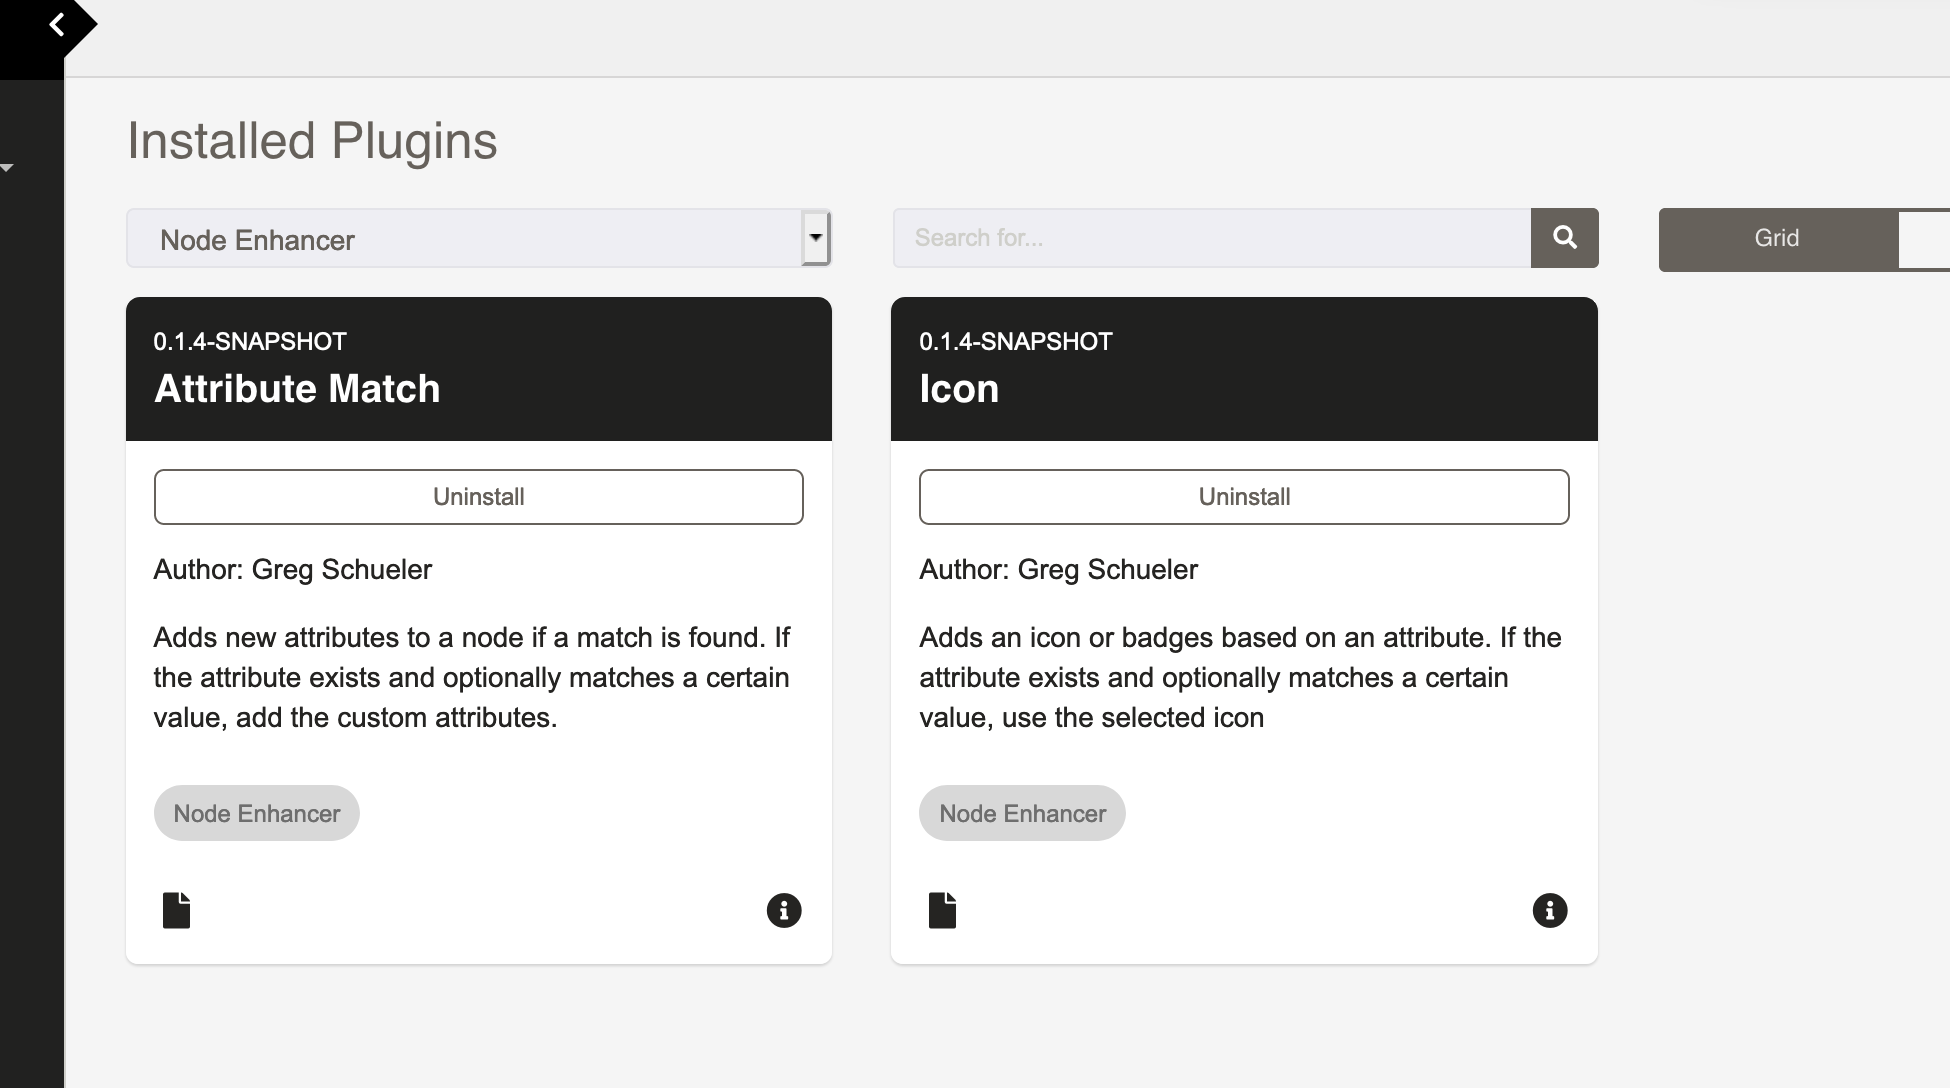The height and width of the screenshot is (1088, 1950).
Task: View info details for Attribute Match plugin
Action: [x=783, y=910]
